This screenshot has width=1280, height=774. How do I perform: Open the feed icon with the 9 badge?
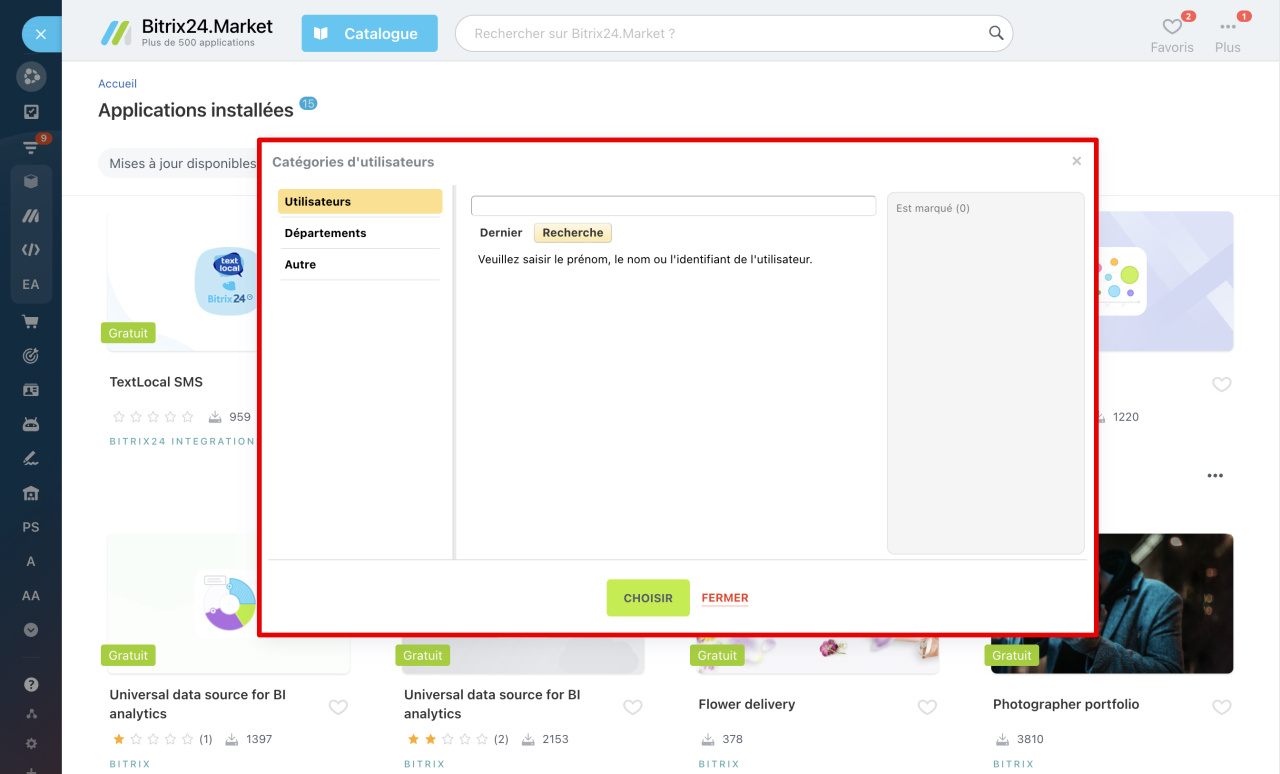(31, 147)
